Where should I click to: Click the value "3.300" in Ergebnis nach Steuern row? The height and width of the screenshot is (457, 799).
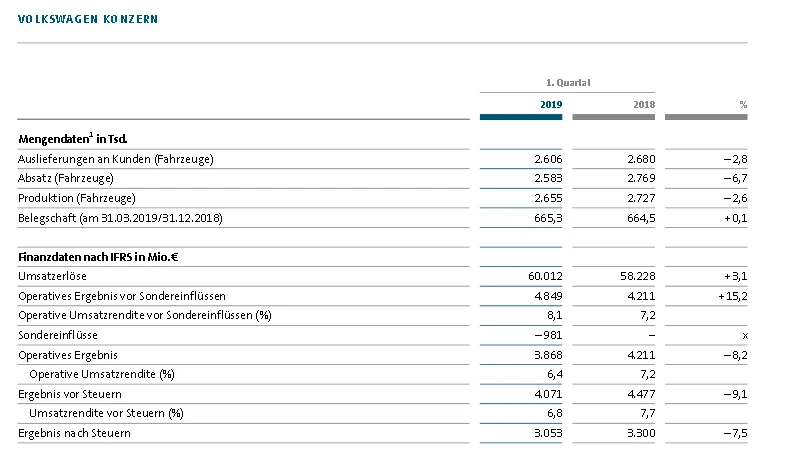(641, 433)
